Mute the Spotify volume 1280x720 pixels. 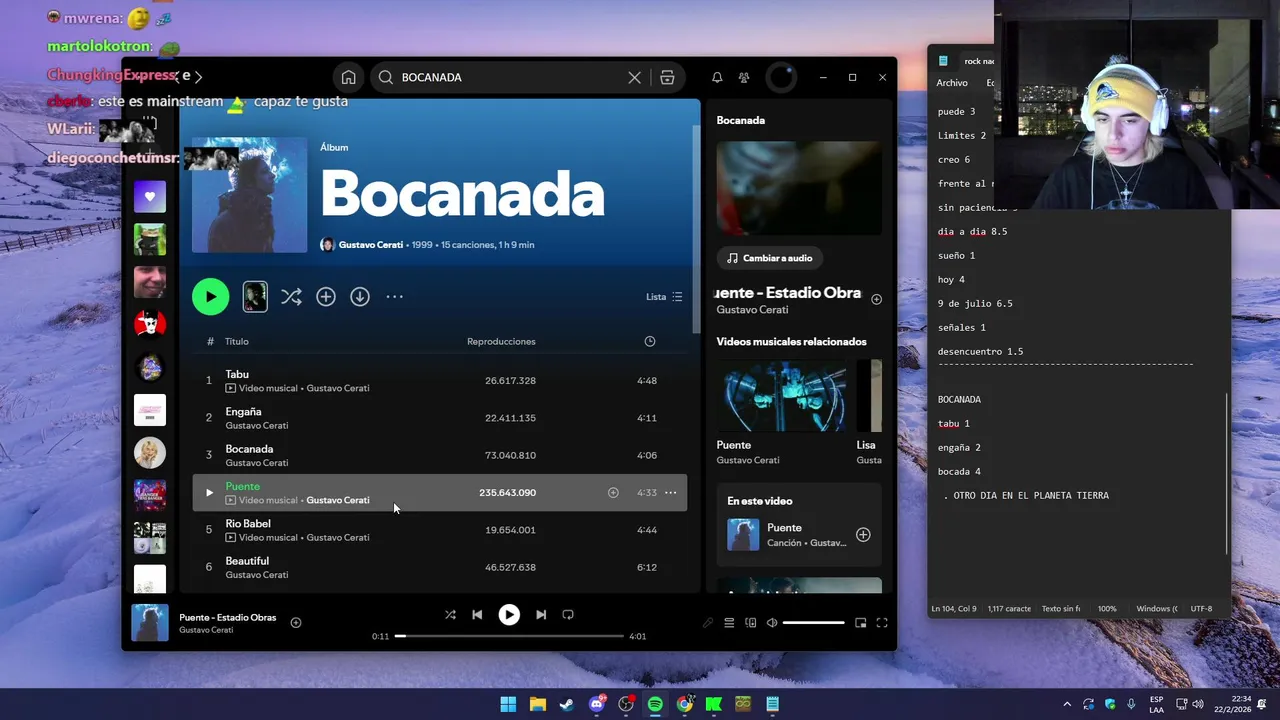(772, 623)
